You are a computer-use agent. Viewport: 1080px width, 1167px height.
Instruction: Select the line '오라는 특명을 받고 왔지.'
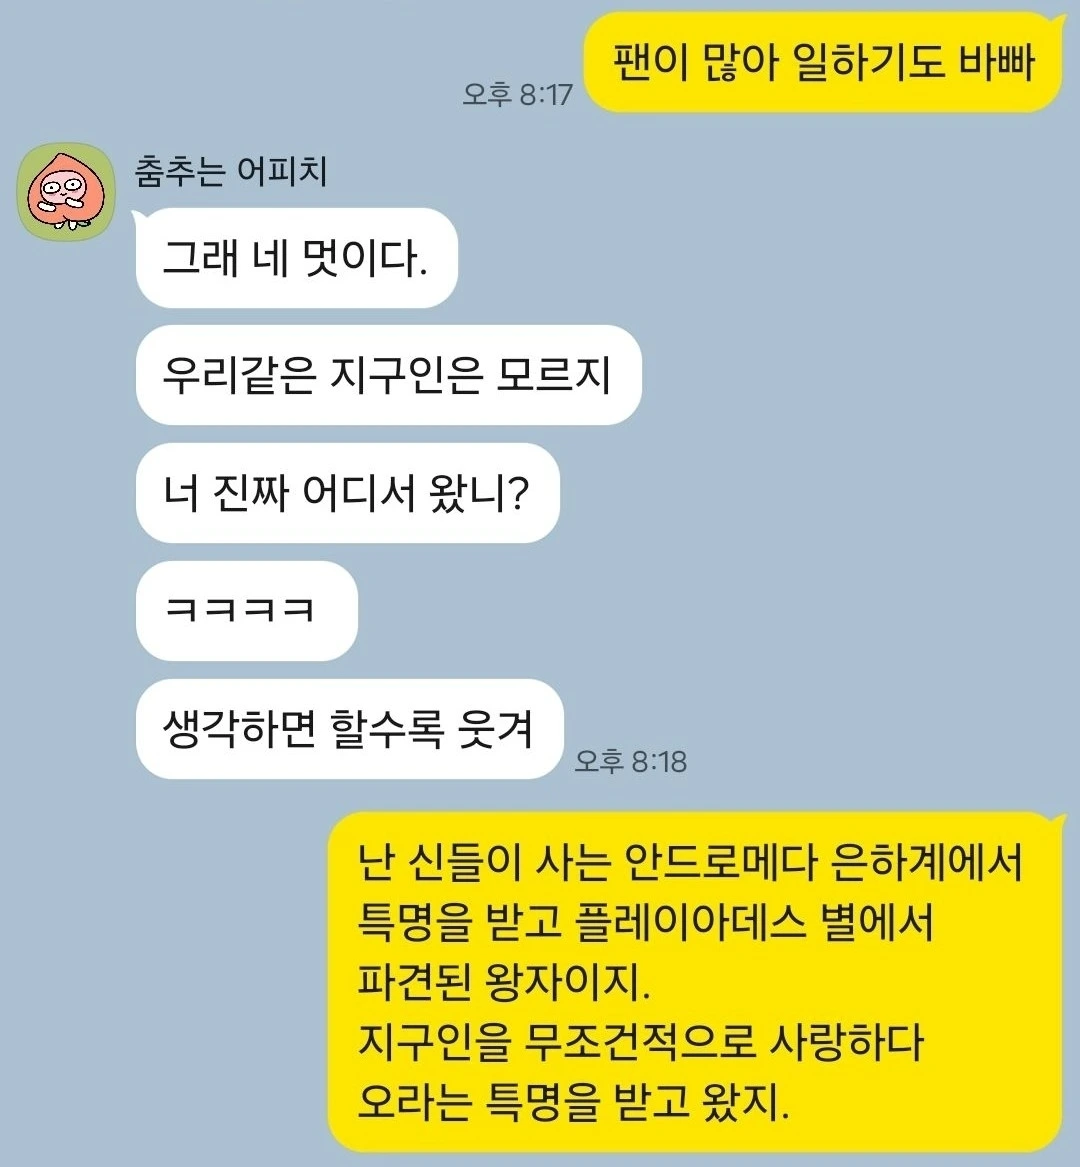tap(573, 1102)
